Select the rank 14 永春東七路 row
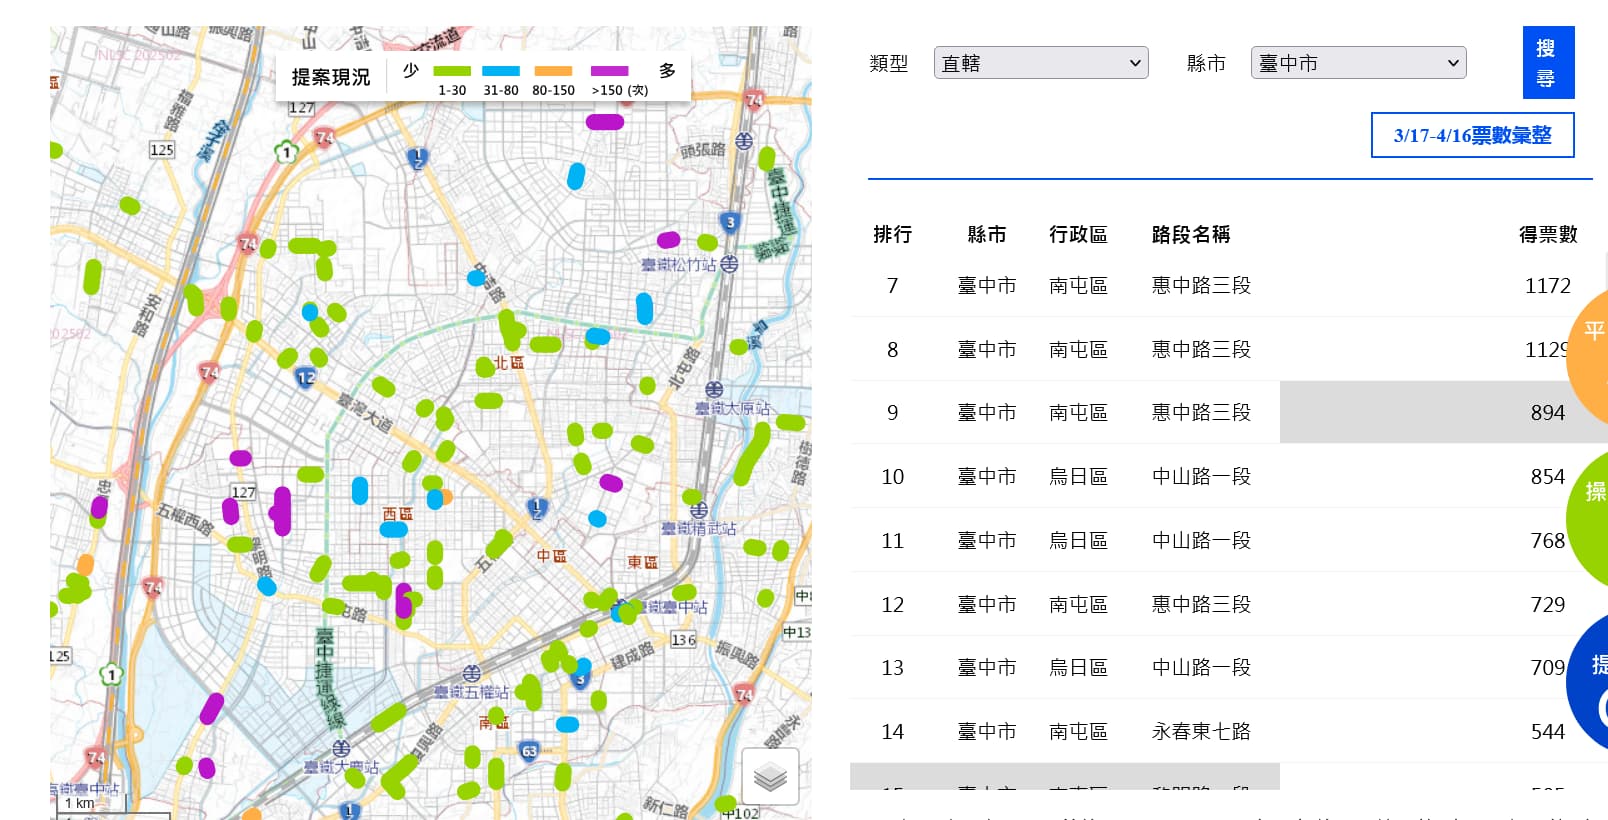 pyautogui.click(x=1200, y=731)
